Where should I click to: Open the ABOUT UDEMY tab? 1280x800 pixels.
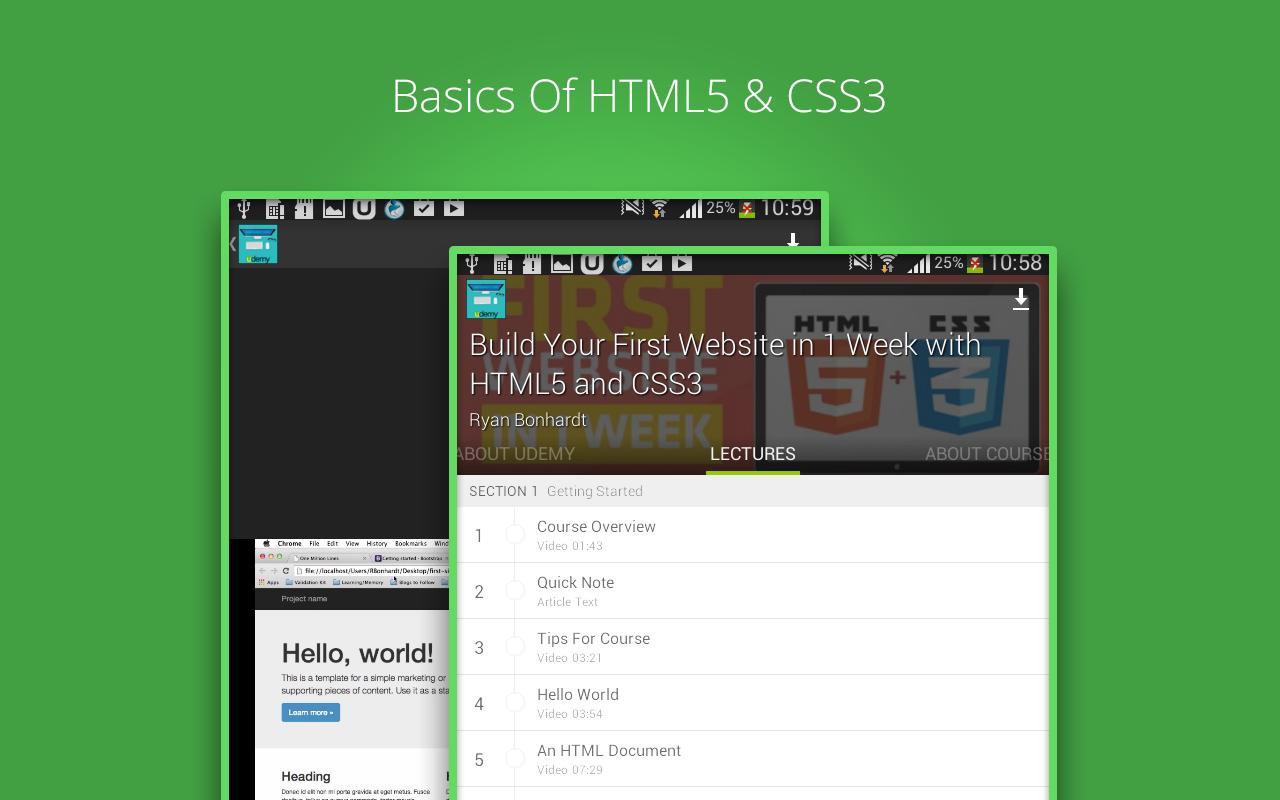coord(514,453)
